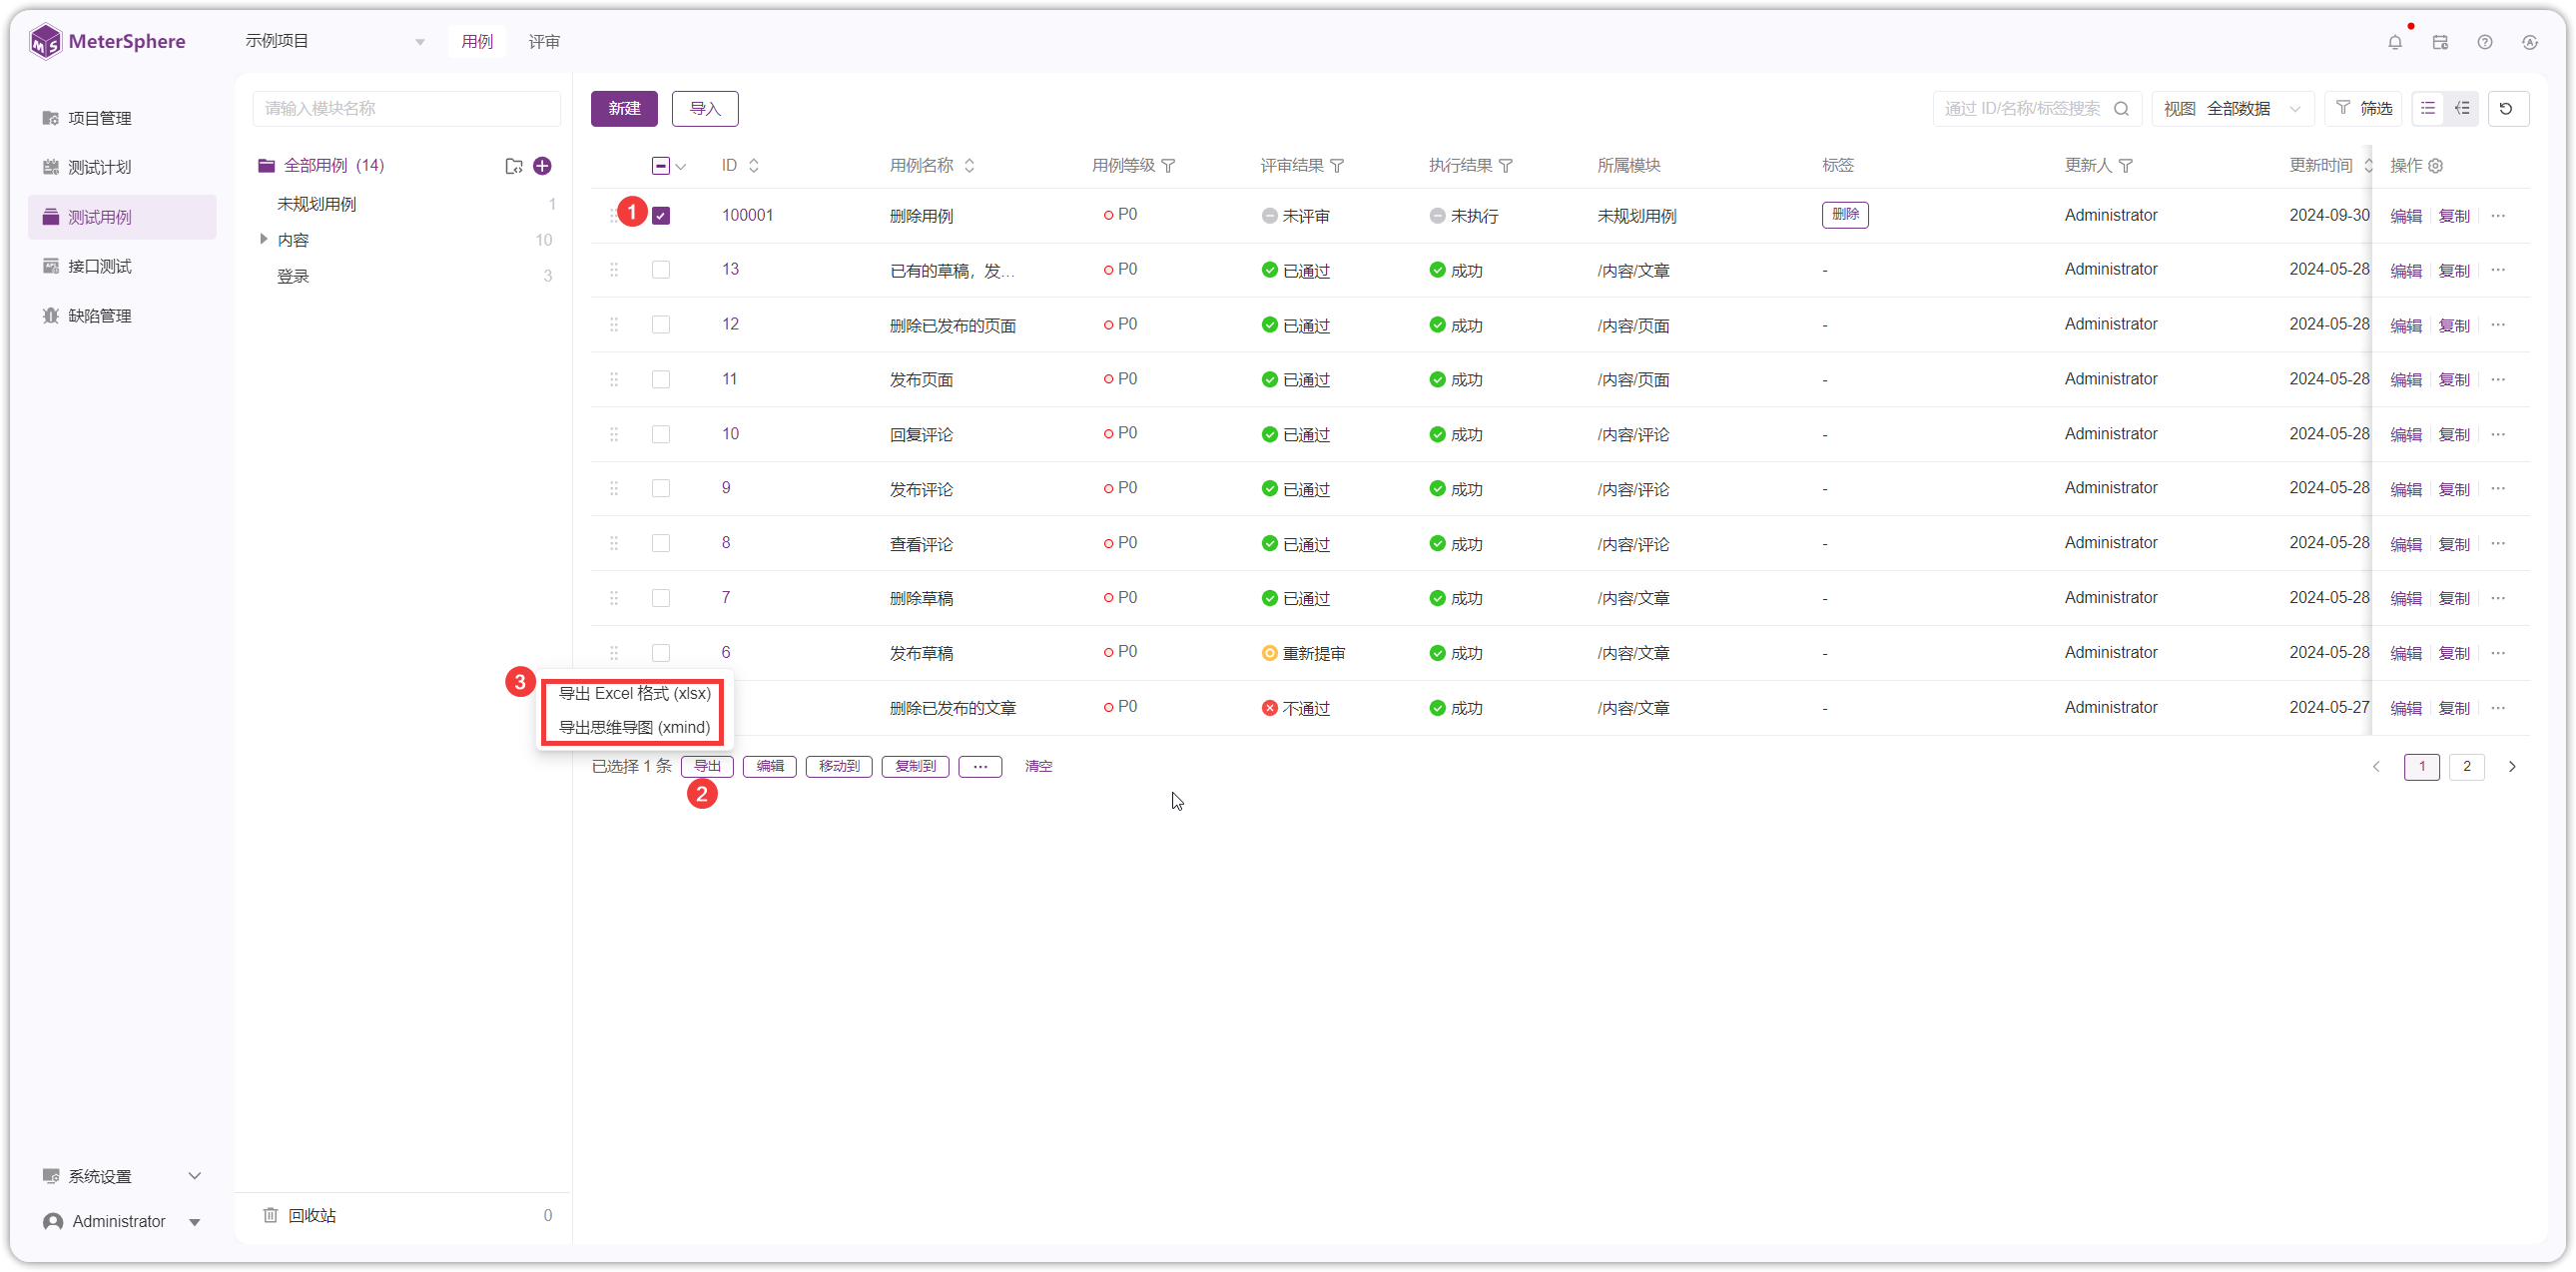Choose 导出思维导图 (xmind)
Viewport: 2576px width, 1272px height.
pos(634,727)
